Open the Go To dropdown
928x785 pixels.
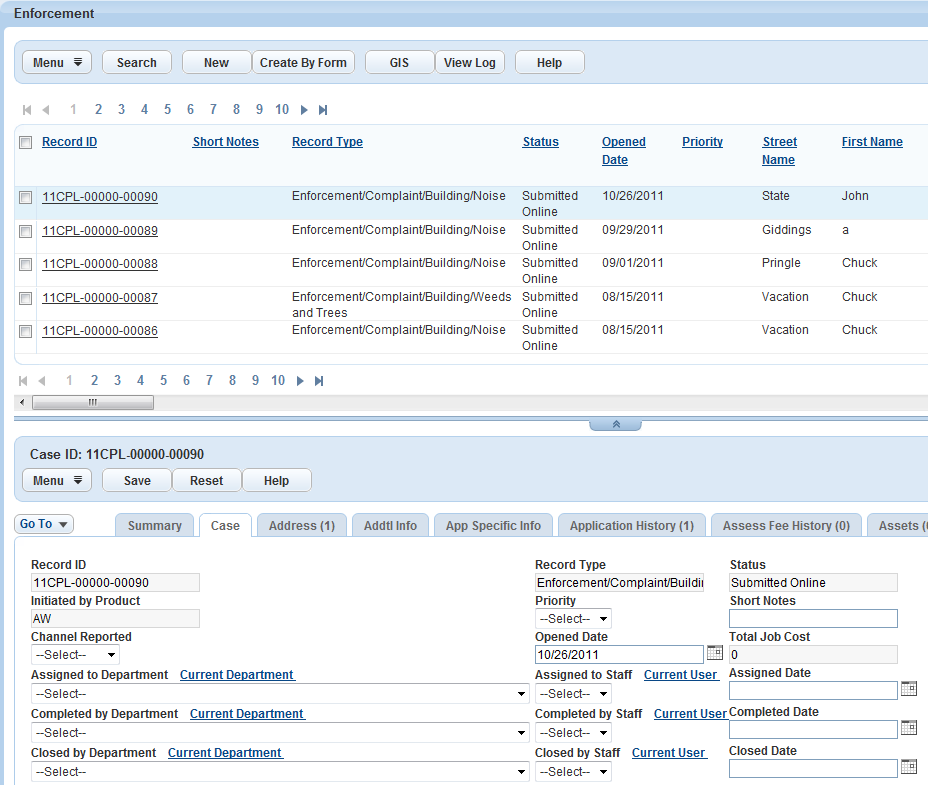(x=44, y=524)
